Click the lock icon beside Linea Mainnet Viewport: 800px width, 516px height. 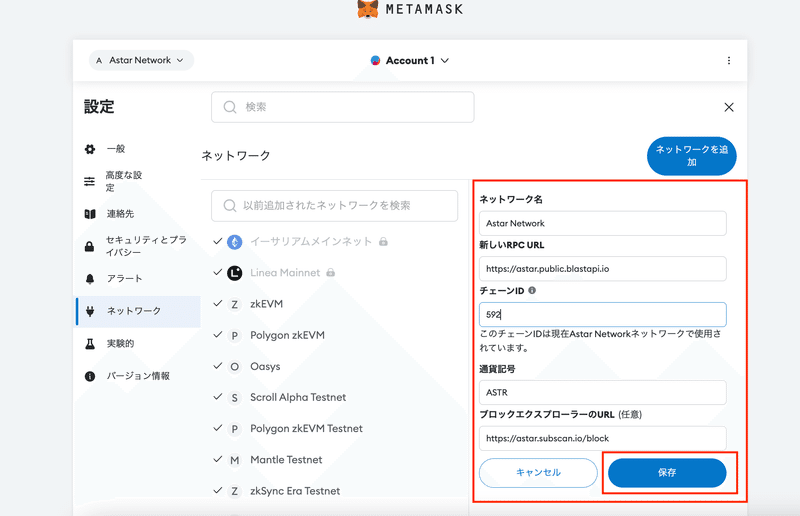point(331,273)
